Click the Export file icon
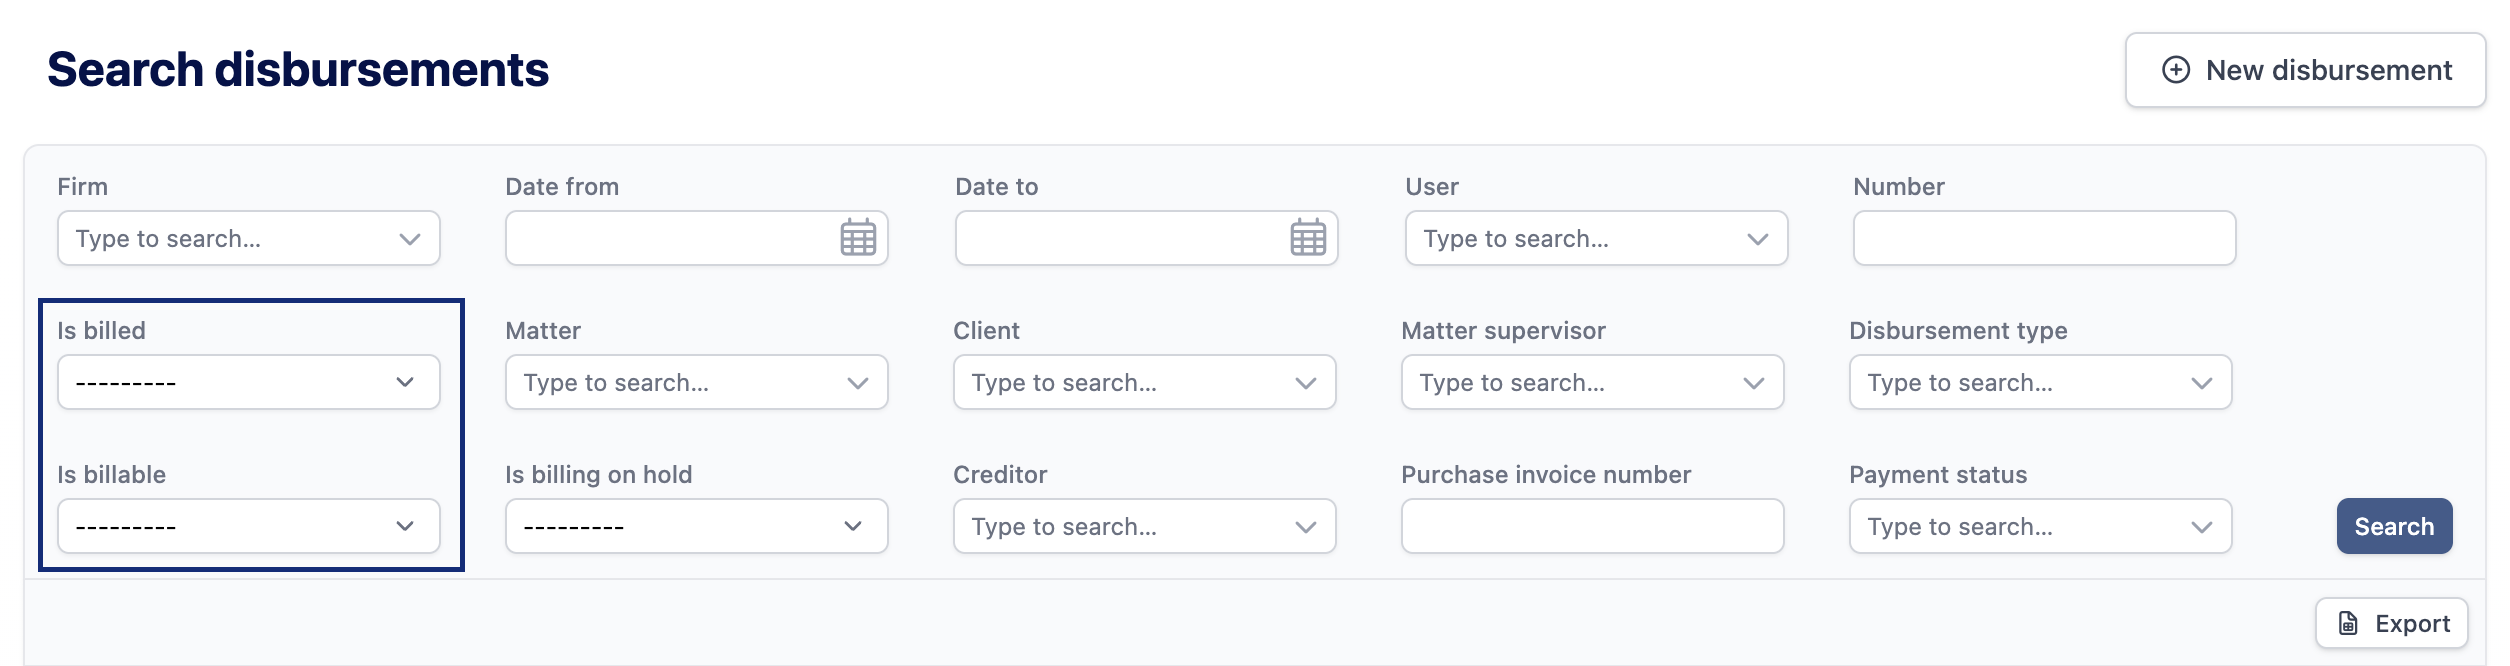 pyautogui.click(x=2348, y=624)
